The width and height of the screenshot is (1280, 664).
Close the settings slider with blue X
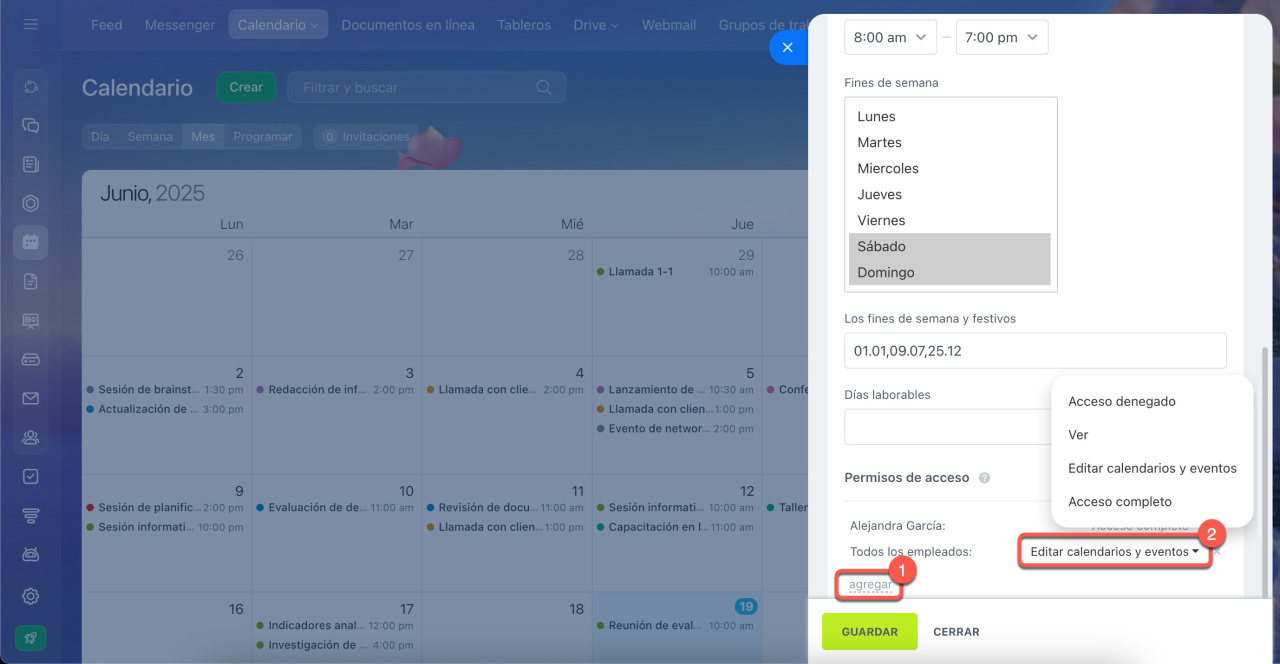tap(787, 47)
